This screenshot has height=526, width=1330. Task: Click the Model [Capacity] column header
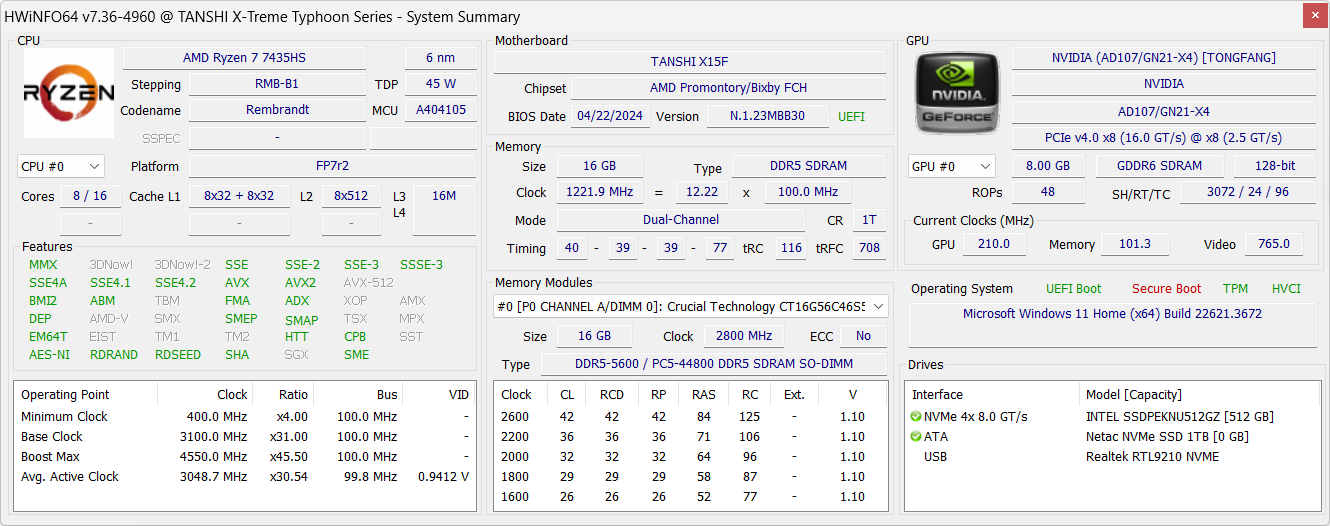point(1134,394)
